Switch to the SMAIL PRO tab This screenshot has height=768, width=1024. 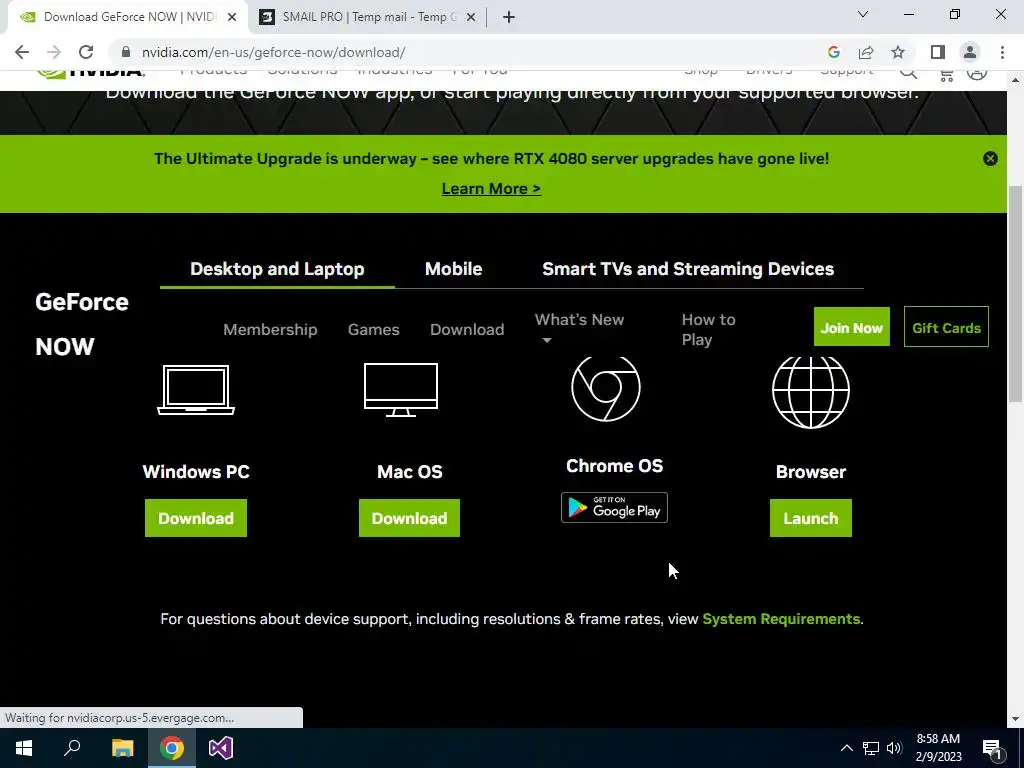(x=368, y=17)
